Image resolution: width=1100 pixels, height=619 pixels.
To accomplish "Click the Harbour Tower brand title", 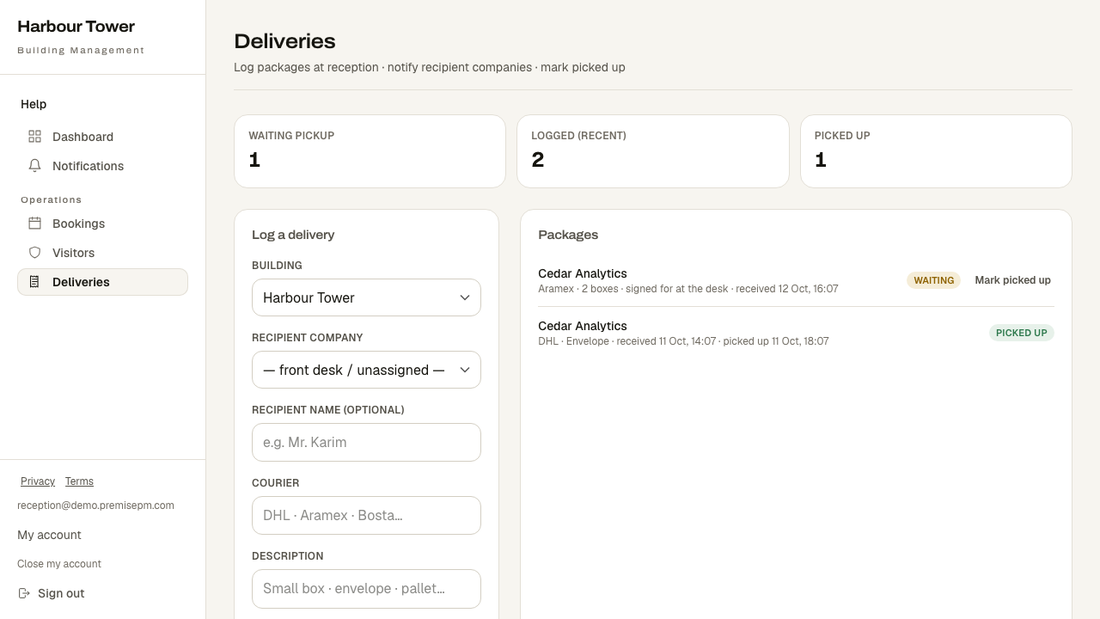I will (x=76, y=27).
